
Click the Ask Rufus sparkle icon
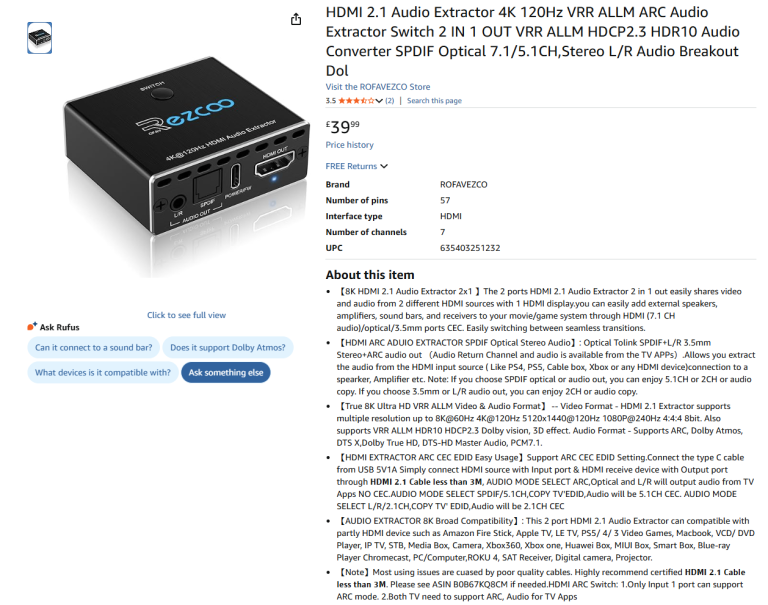coord(32,326)
